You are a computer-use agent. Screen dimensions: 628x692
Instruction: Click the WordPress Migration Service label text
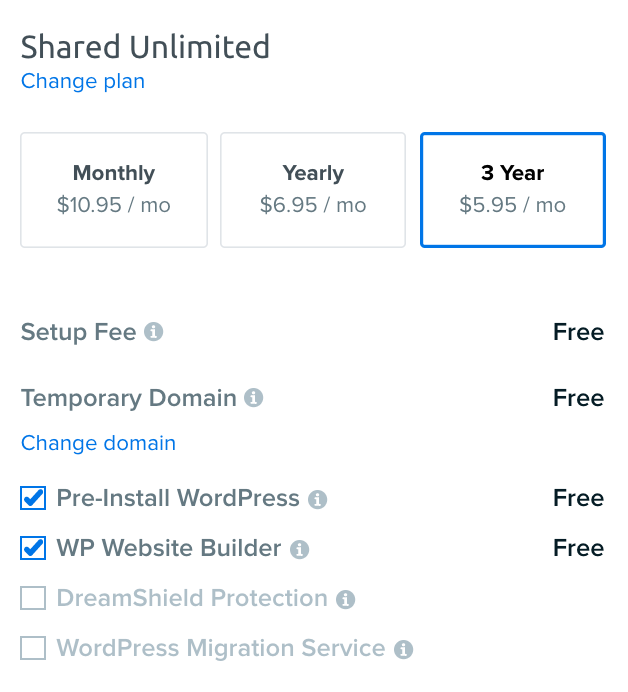pyautogui.click(x=221, y=648)
